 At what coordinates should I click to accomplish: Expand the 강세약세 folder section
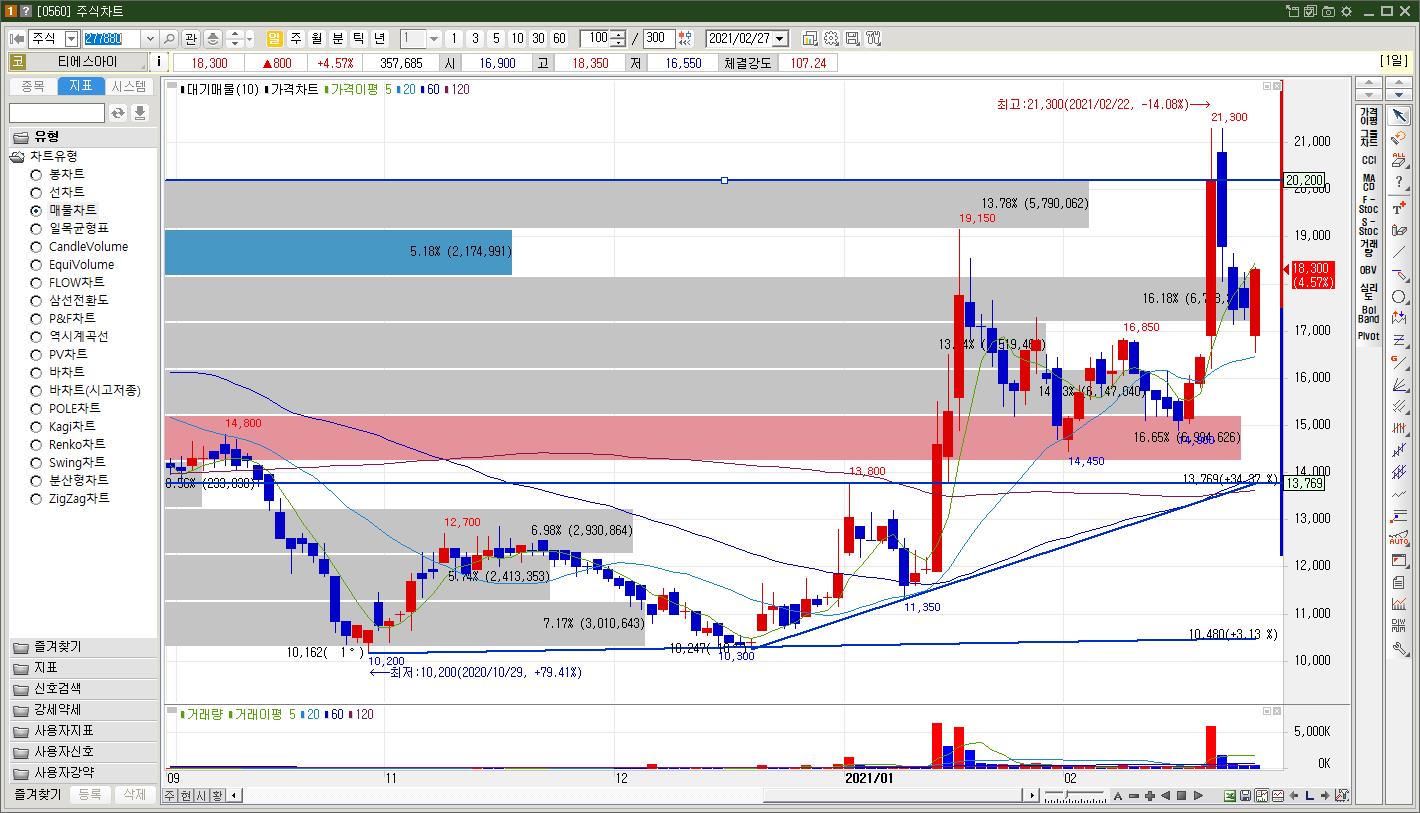[83, 709]
